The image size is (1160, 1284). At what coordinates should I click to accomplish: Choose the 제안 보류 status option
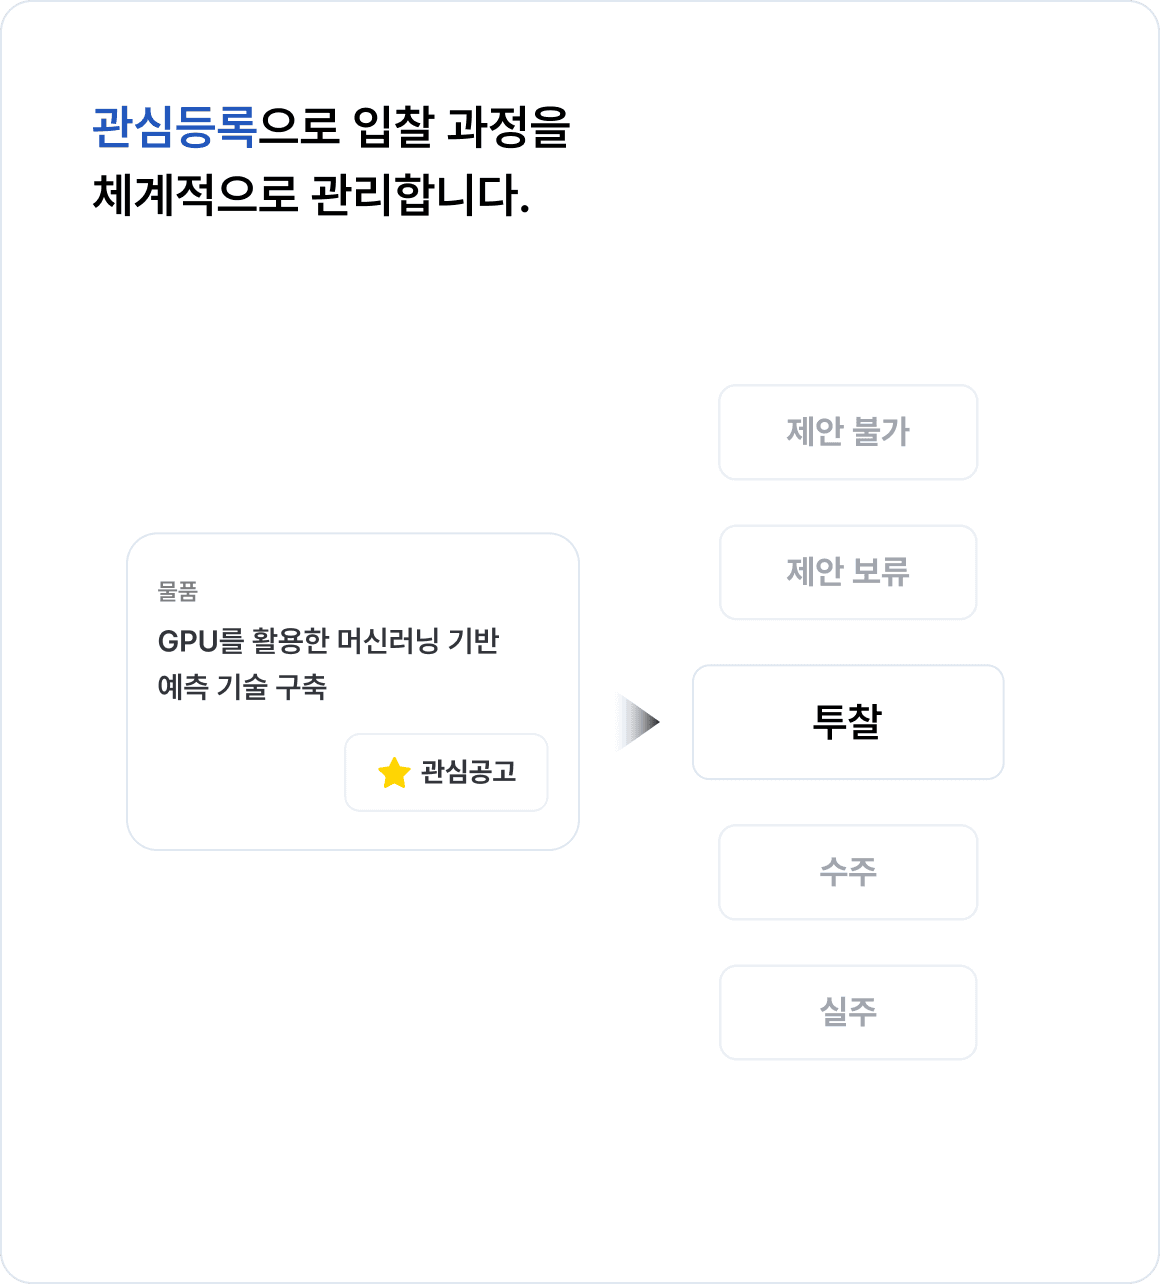[x=848, y=572]
